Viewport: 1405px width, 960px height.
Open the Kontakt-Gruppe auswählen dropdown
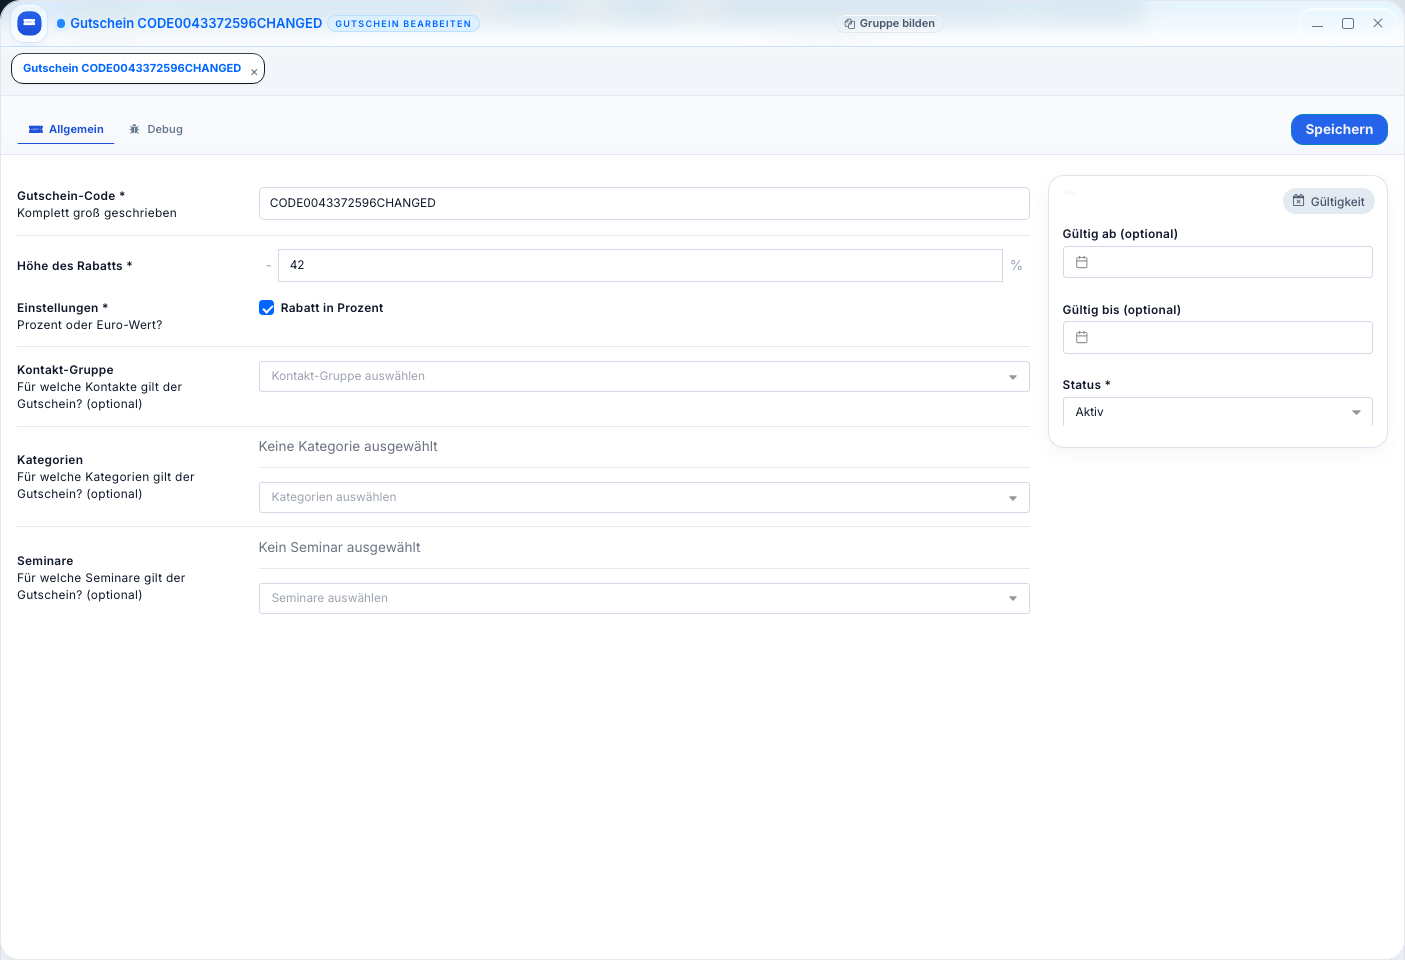[x=643, y=376]
